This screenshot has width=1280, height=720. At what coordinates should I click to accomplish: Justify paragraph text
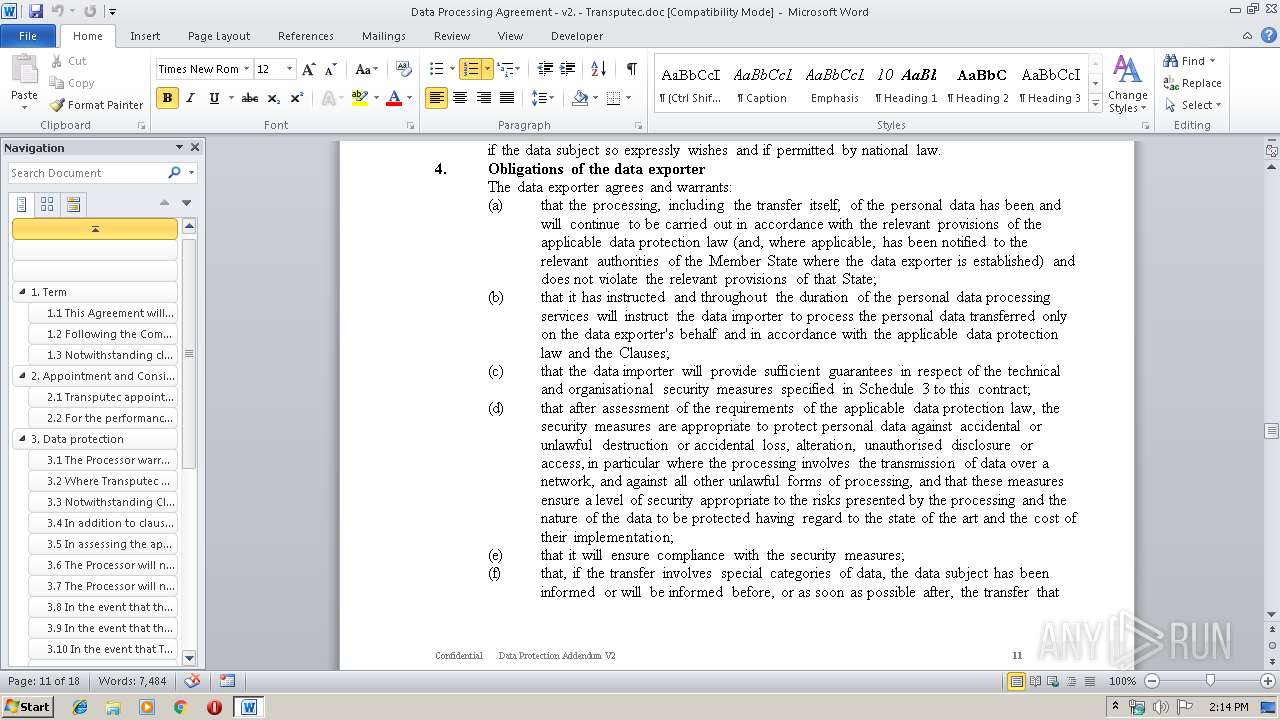click(x=507, y=98)
